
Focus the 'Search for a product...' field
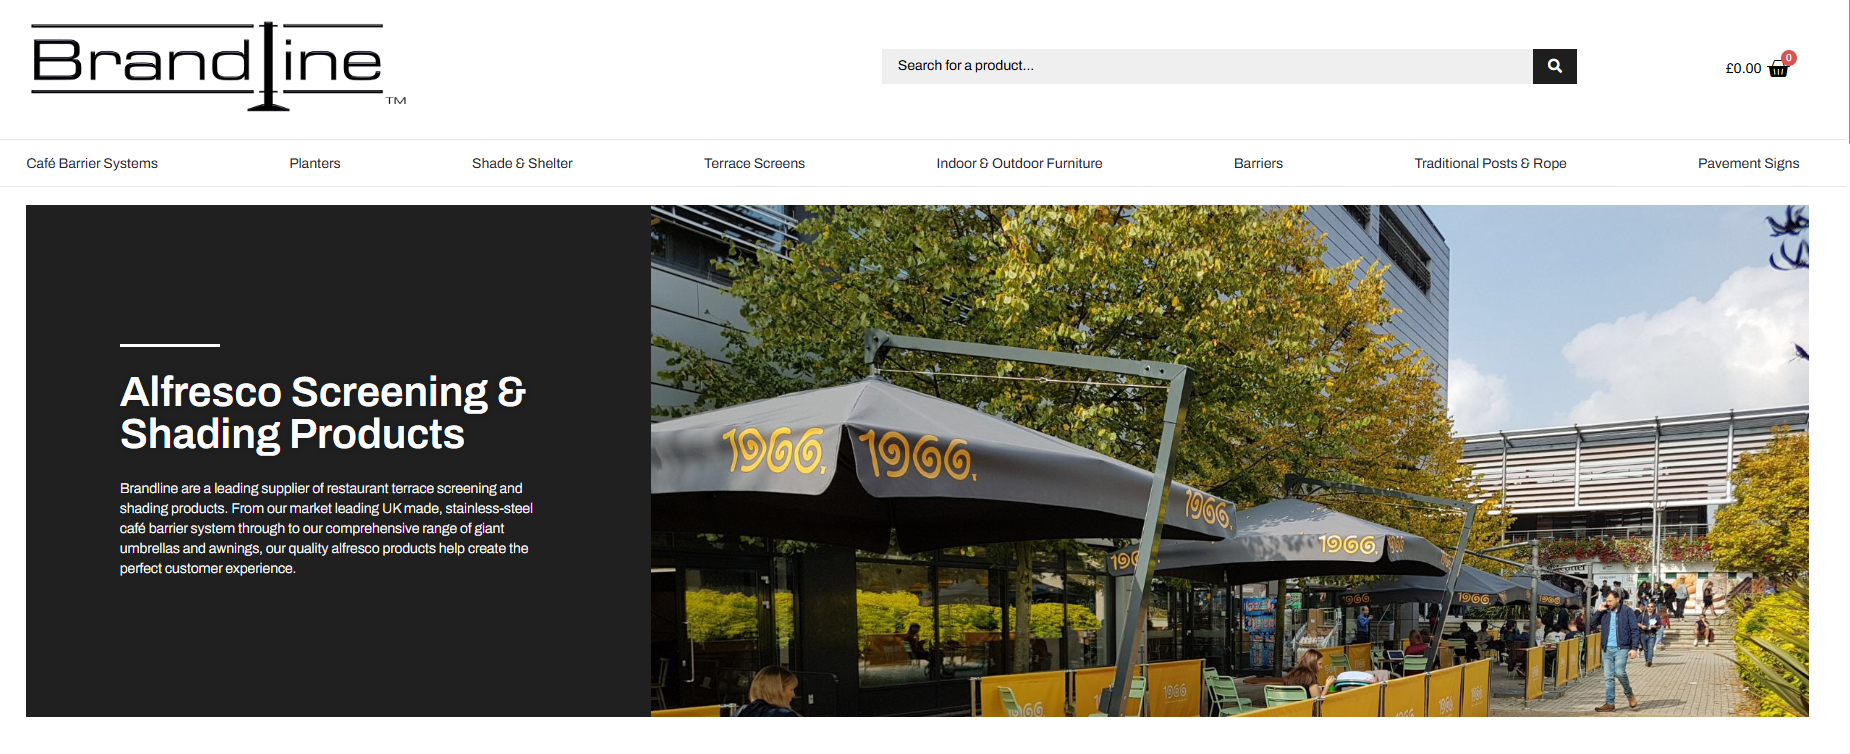coord(1207,66)
